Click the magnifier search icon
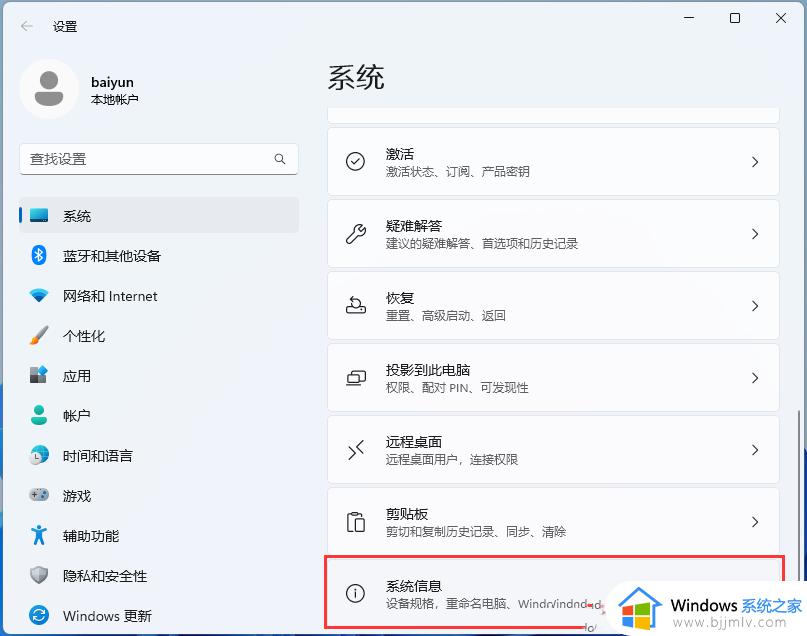The image size is (807, 636). coord(279,159)
